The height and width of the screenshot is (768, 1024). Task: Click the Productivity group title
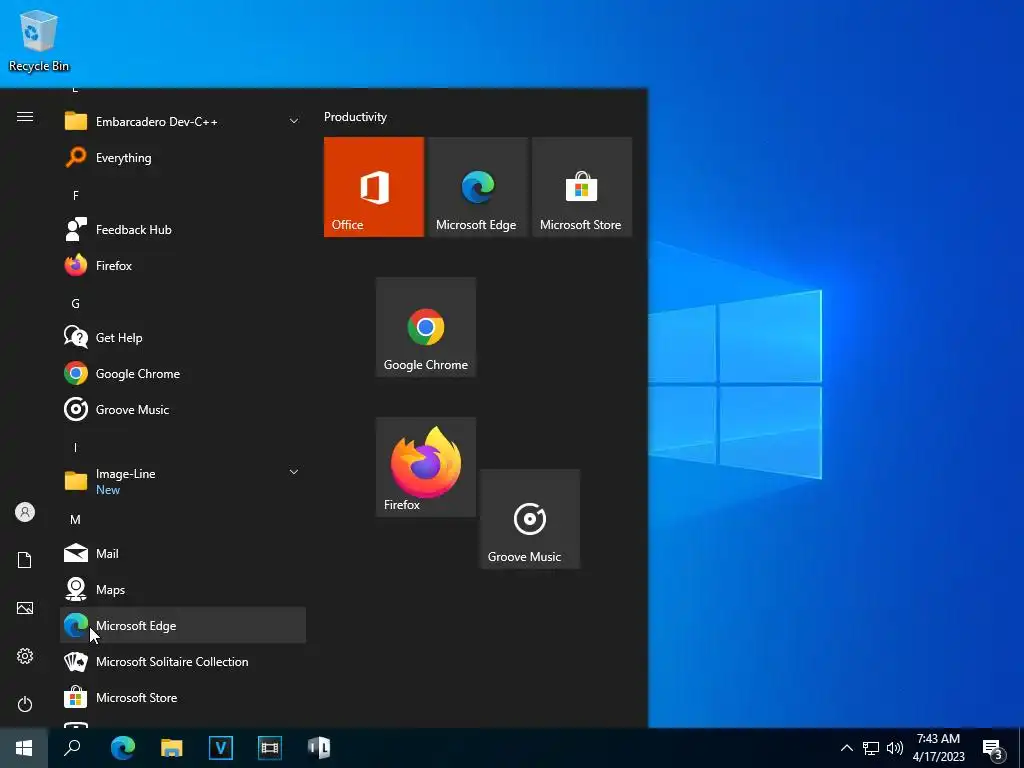[x=355, y=117]
